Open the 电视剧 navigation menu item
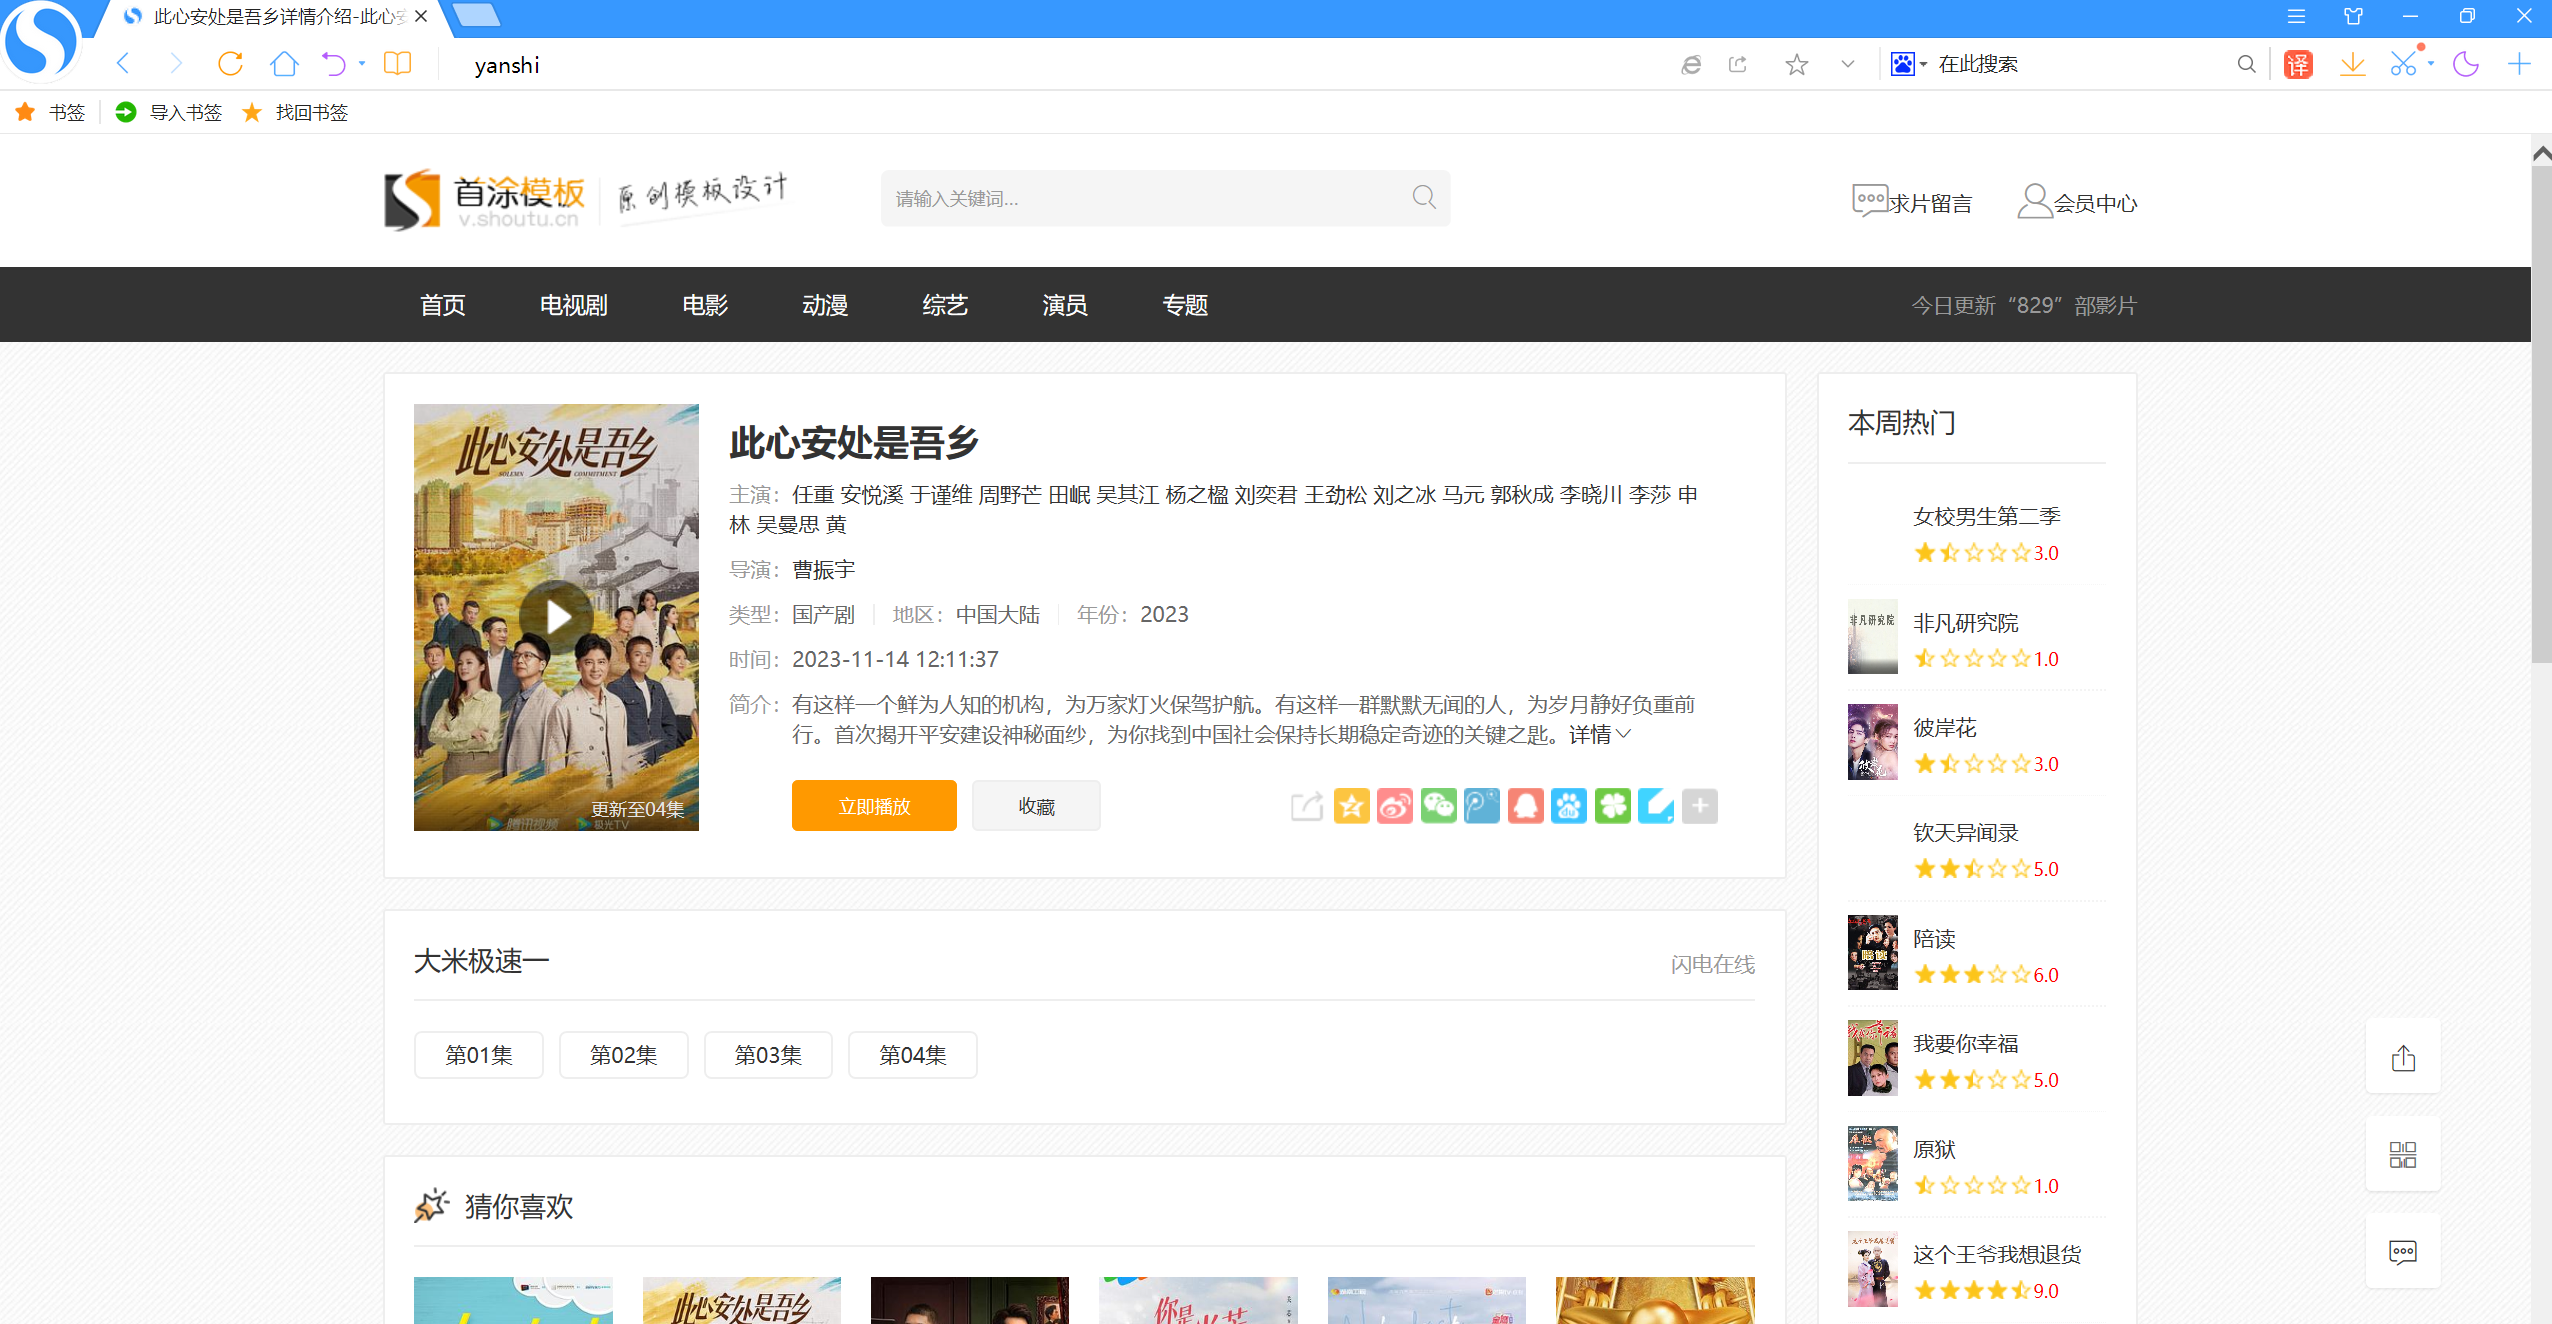This screenshot has width=2552, height=1324. click(573, 305)
